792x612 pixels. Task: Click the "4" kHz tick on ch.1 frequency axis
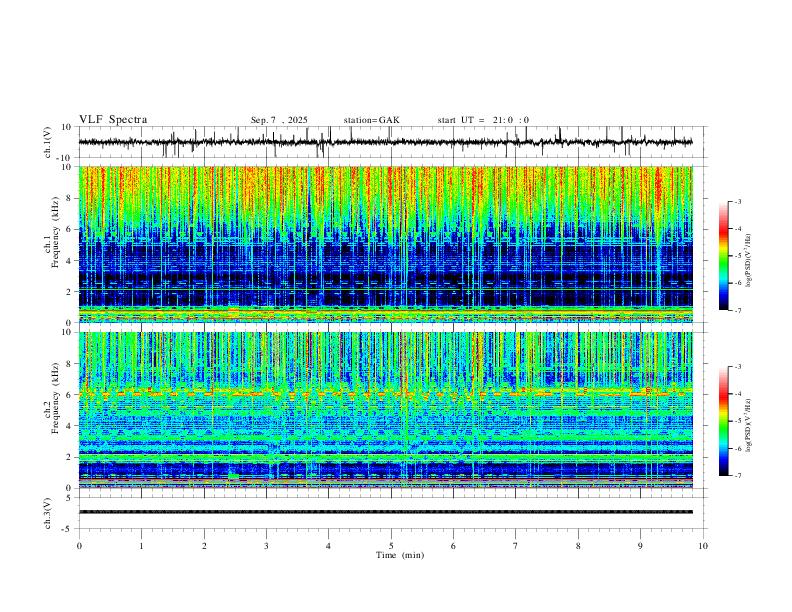click(x=70, y=261)
